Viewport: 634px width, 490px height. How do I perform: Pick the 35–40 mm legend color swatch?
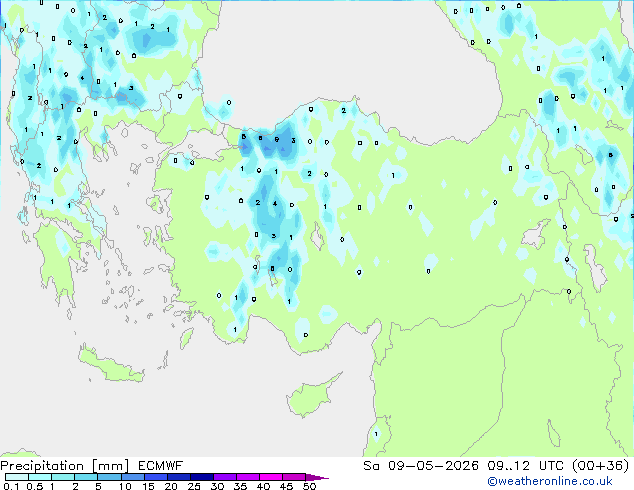(247, 477)
